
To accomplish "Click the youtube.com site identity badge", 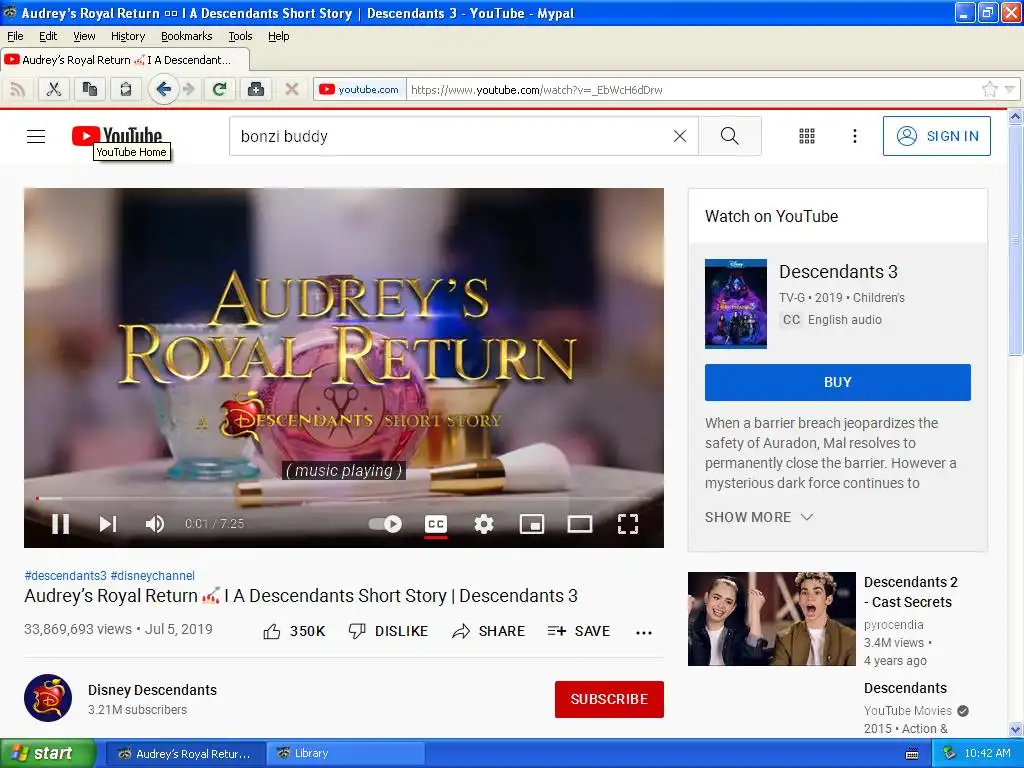I will pyautogui.click(x=359, y=89).
